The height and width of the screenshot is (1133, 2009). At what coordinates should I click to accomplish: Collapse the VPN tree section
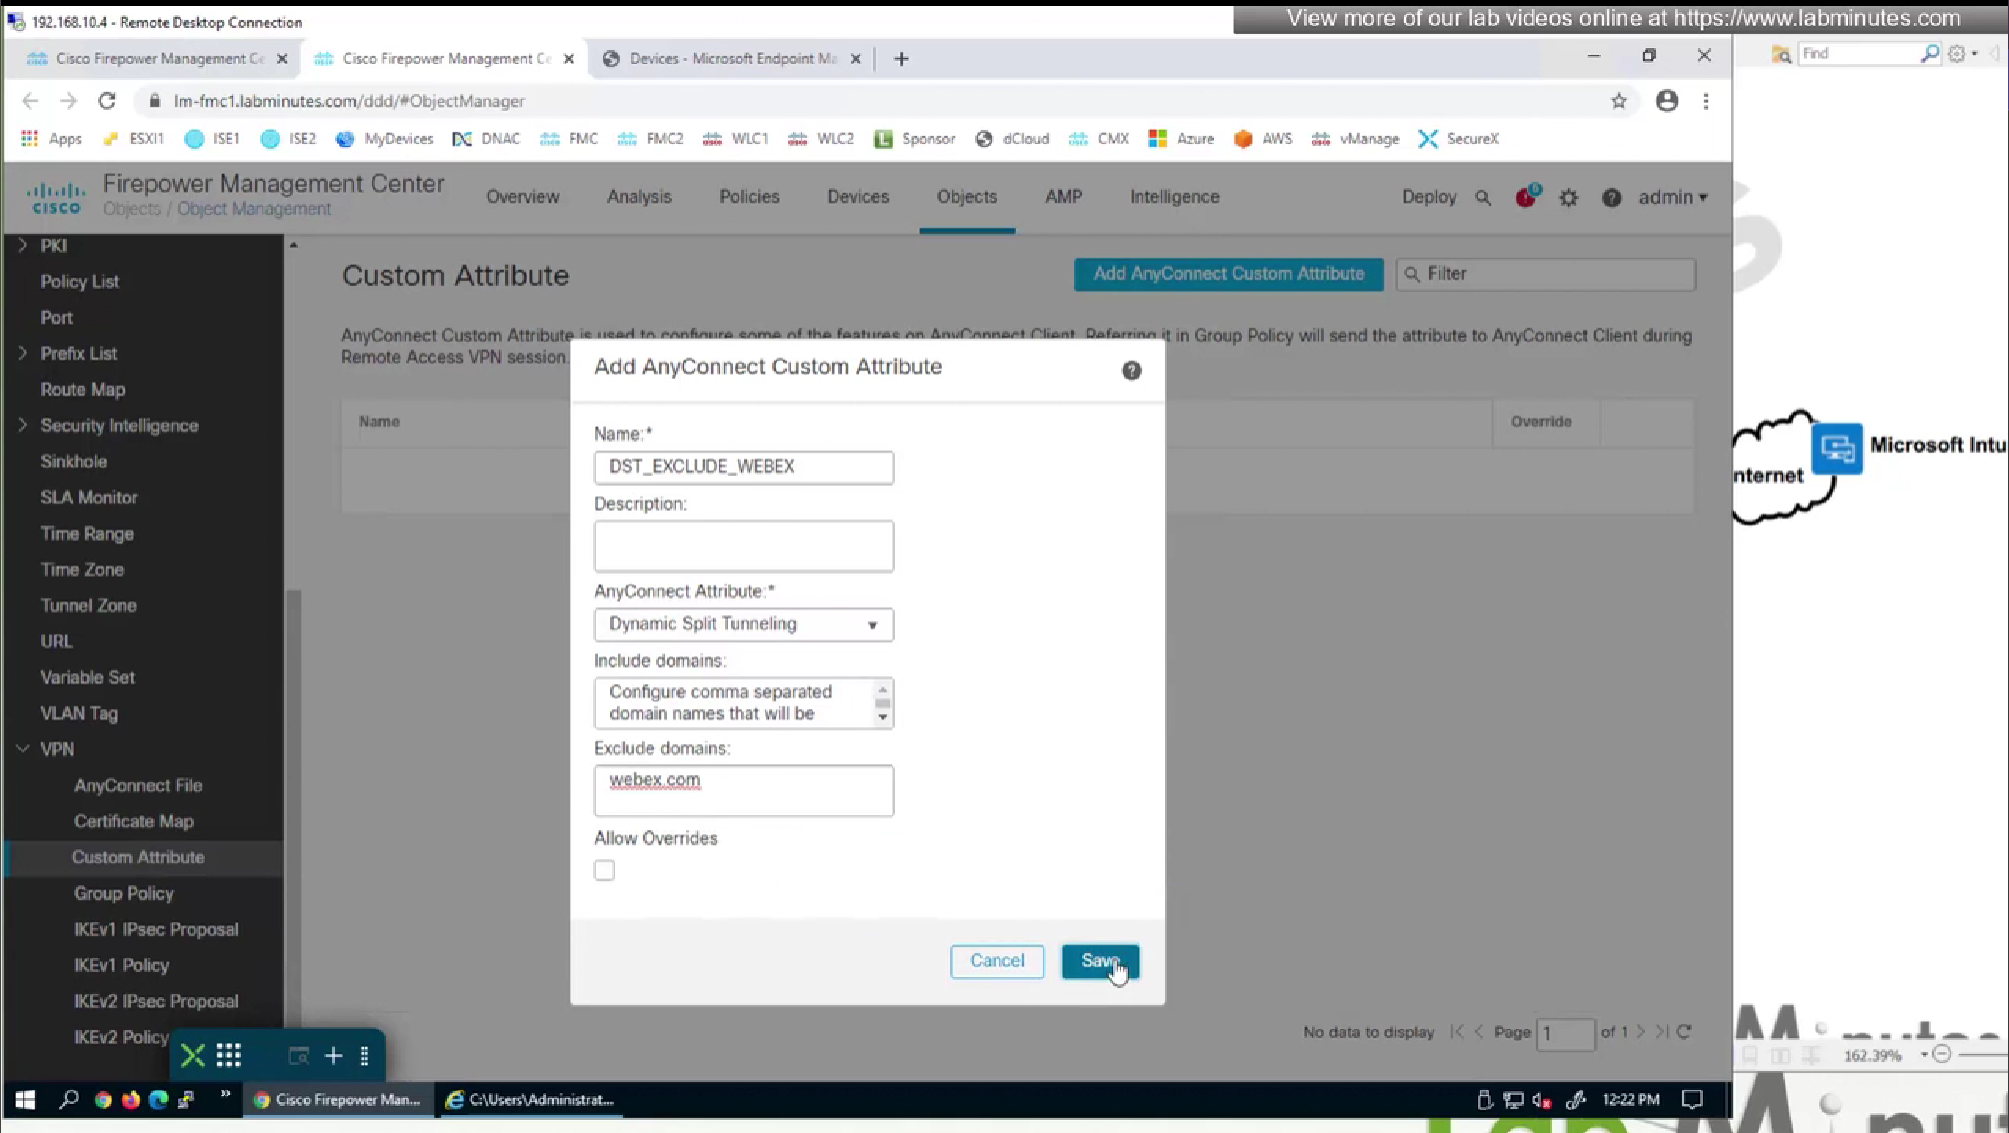pyautogui.click(x=23, y=749)
